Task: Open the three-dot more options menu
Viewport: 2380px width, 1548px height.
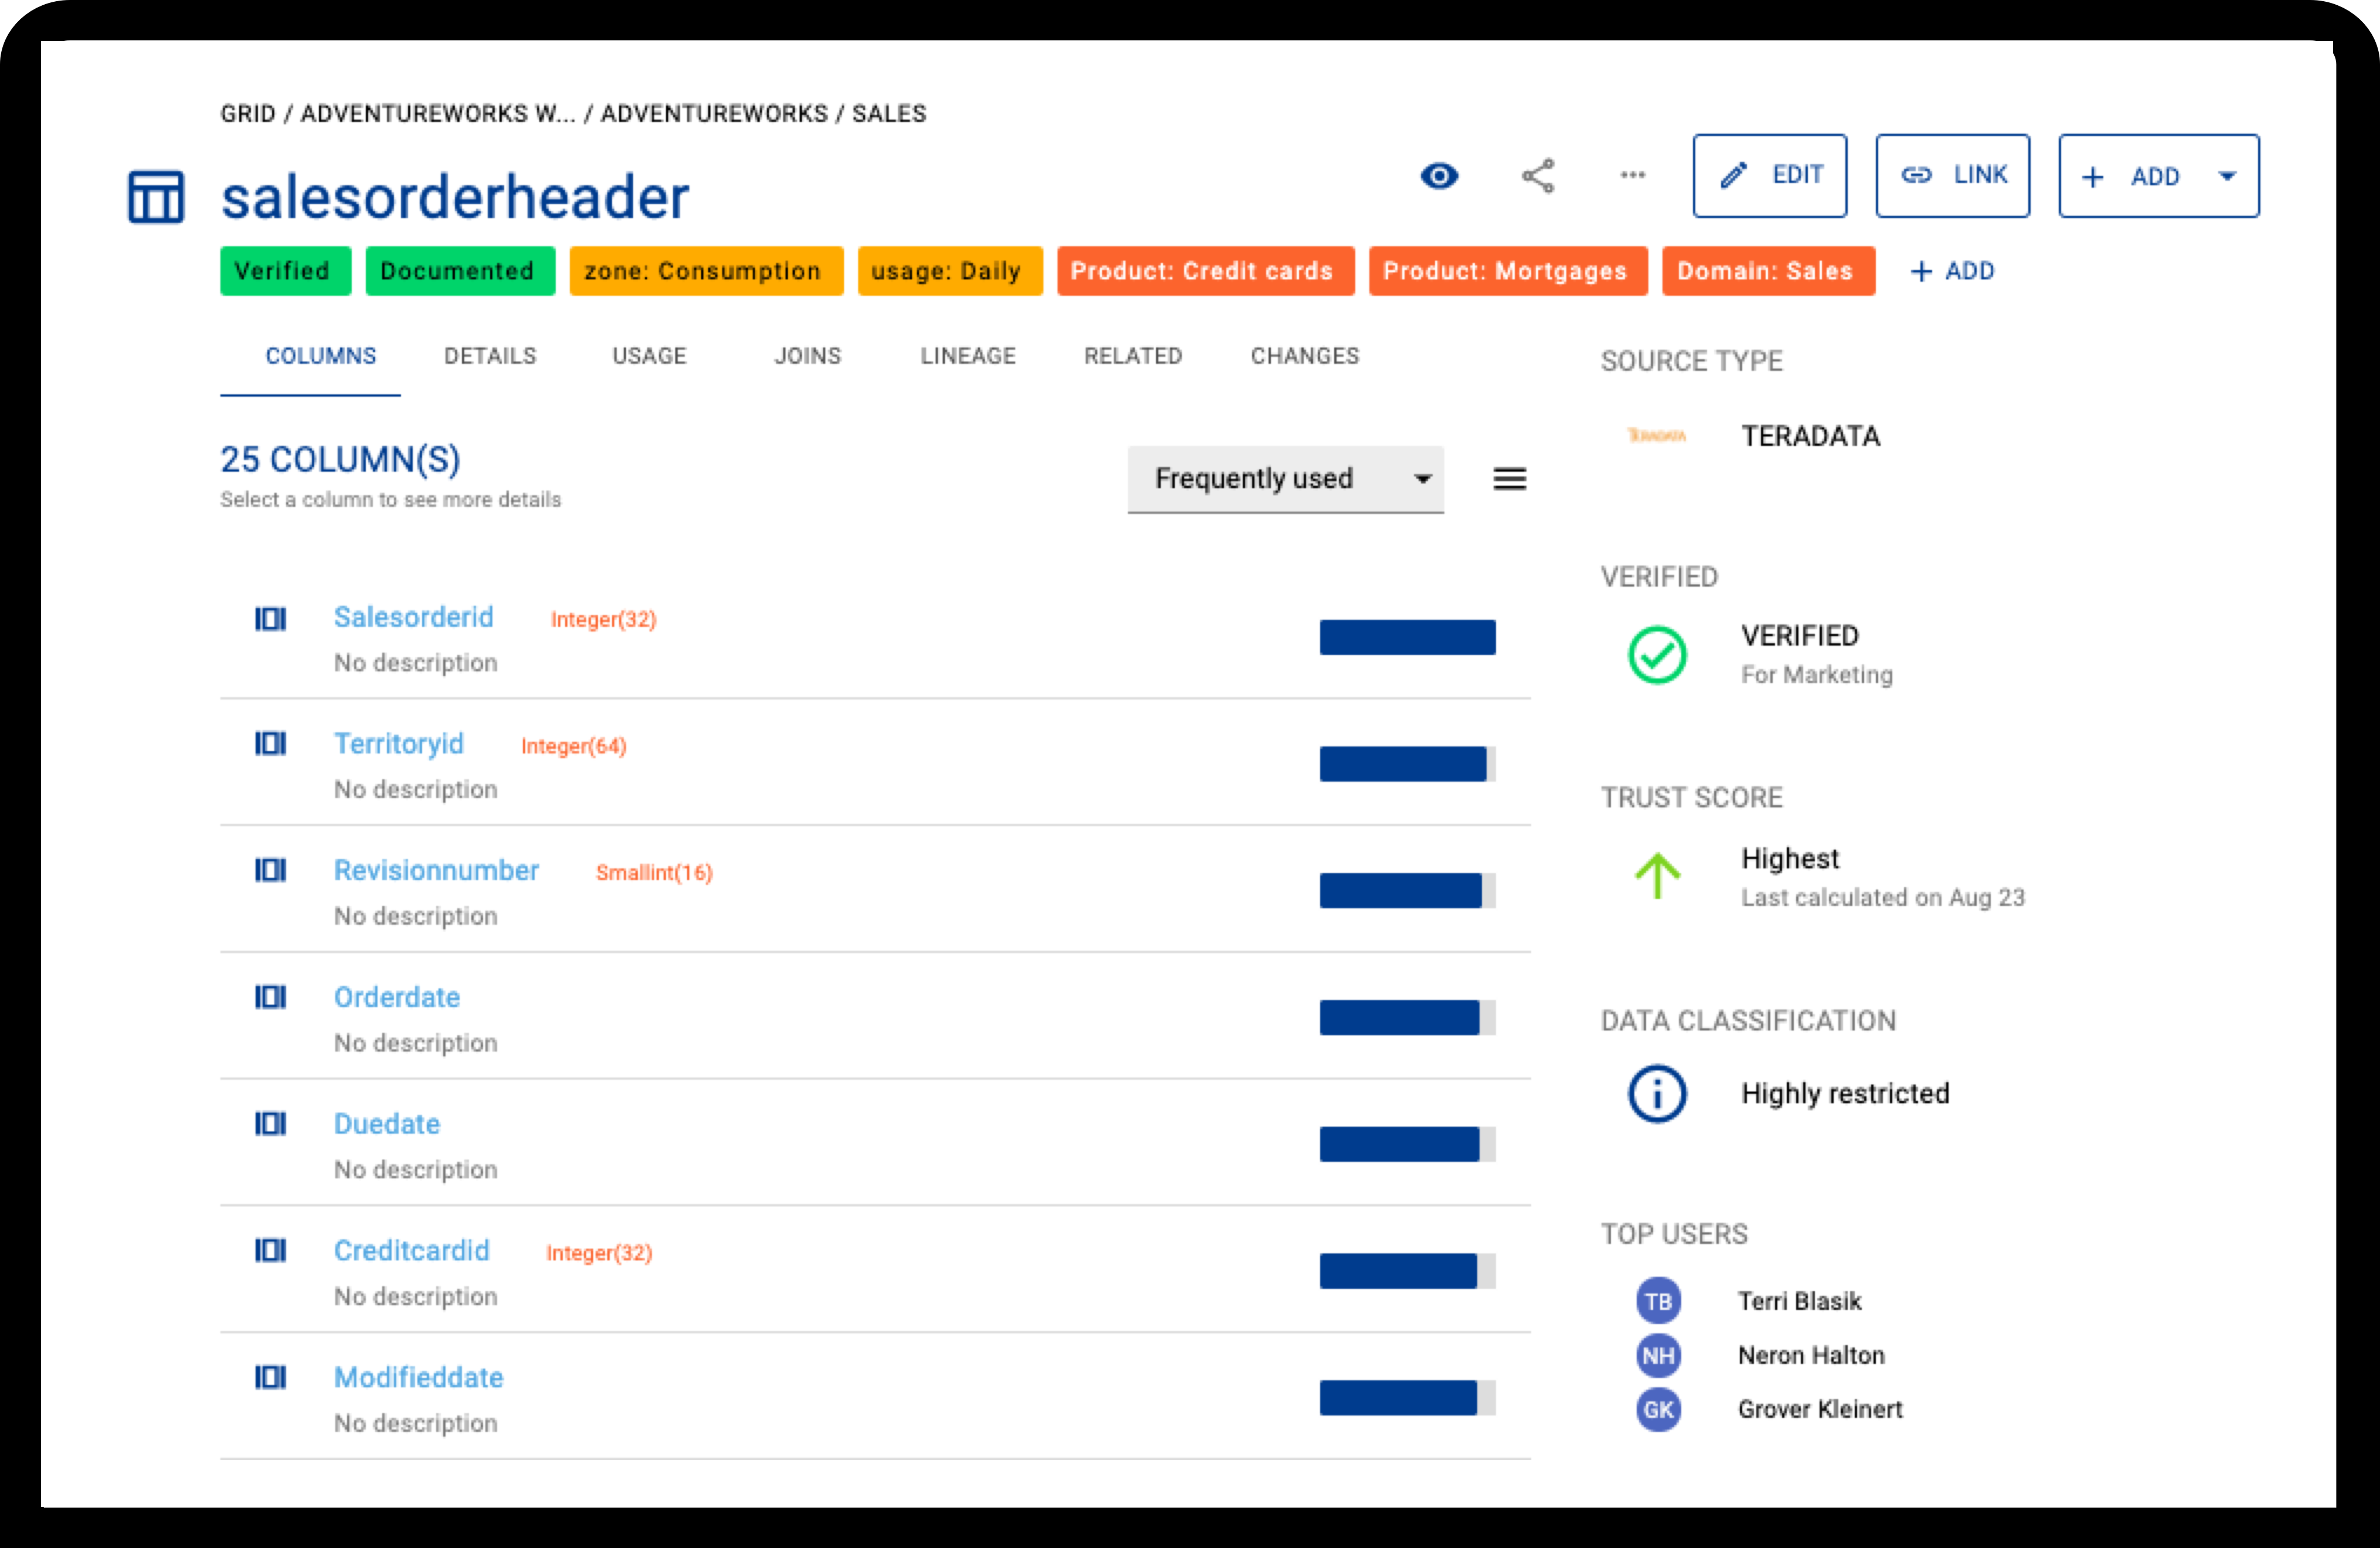Action: 1632,175
